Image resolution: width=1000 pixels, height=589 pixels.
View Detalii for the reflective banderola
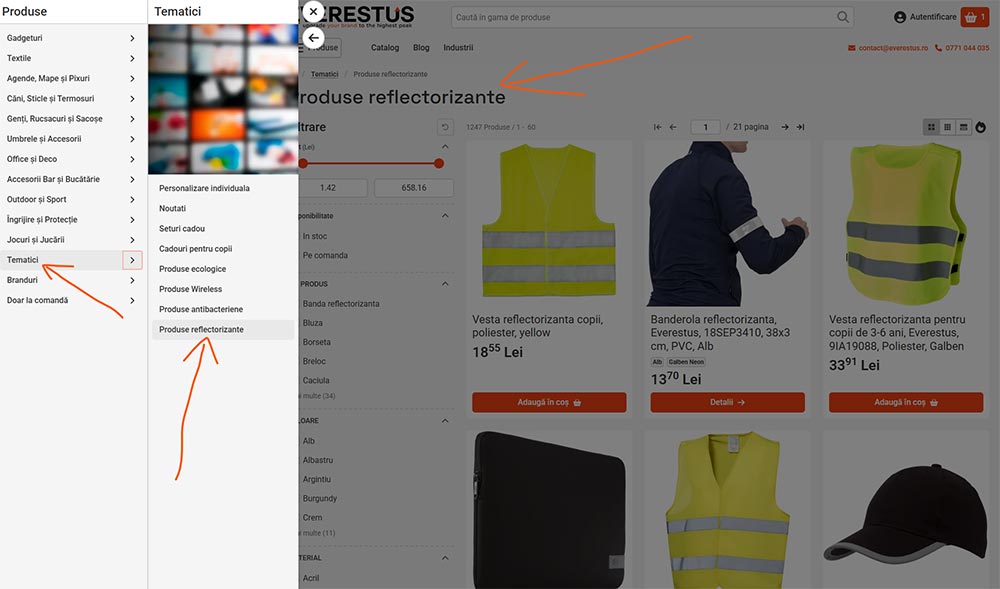coord(727,402)
